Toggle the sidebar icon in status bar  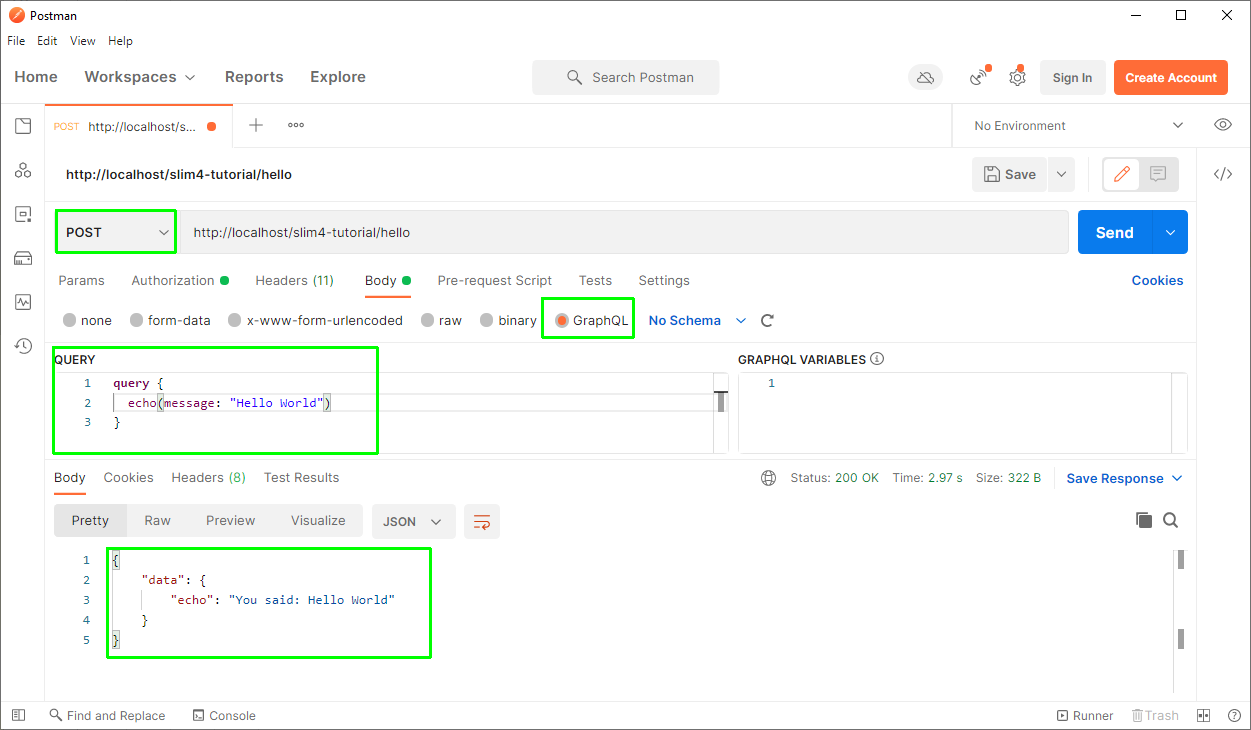pyautogui.click(x=18, y=716)
